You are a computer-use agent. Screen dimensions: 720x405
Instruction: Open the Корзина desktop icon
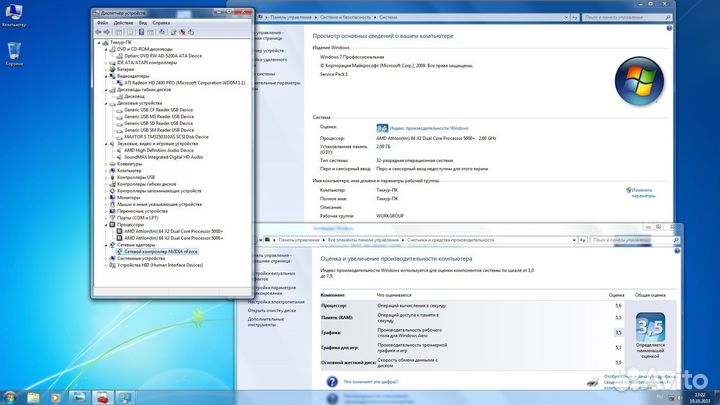(x=14, y=54)
